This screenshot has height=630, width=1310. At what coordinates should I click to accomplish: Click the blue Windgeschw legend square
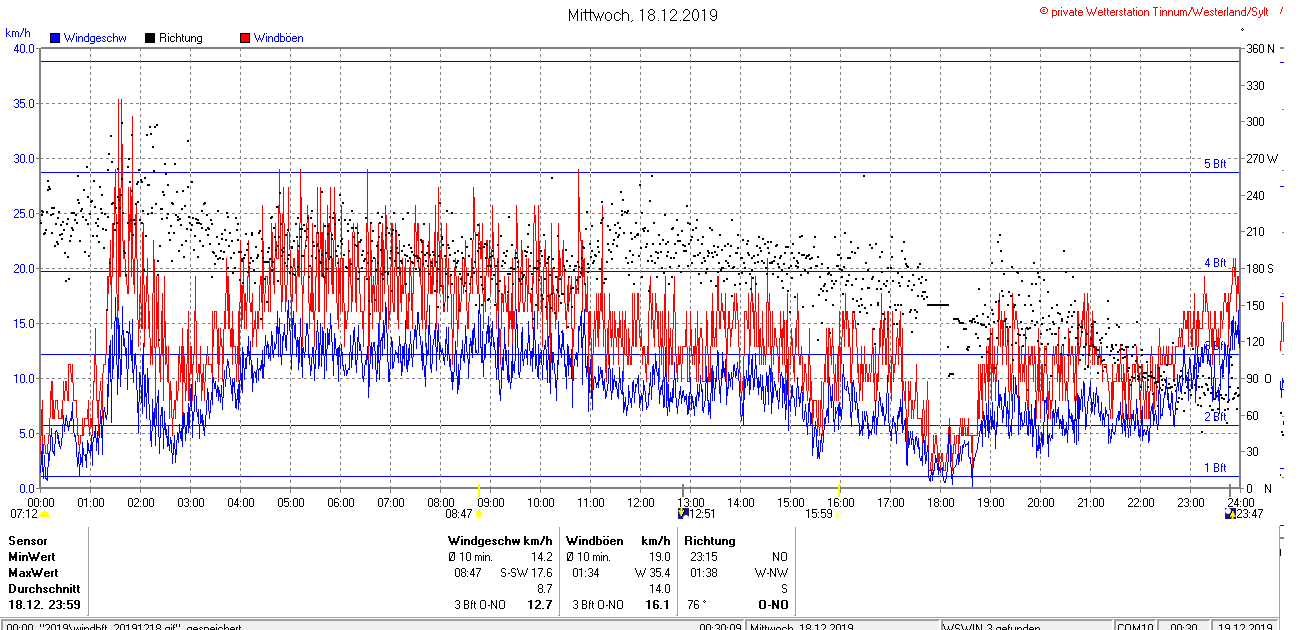tap(54, 38)
